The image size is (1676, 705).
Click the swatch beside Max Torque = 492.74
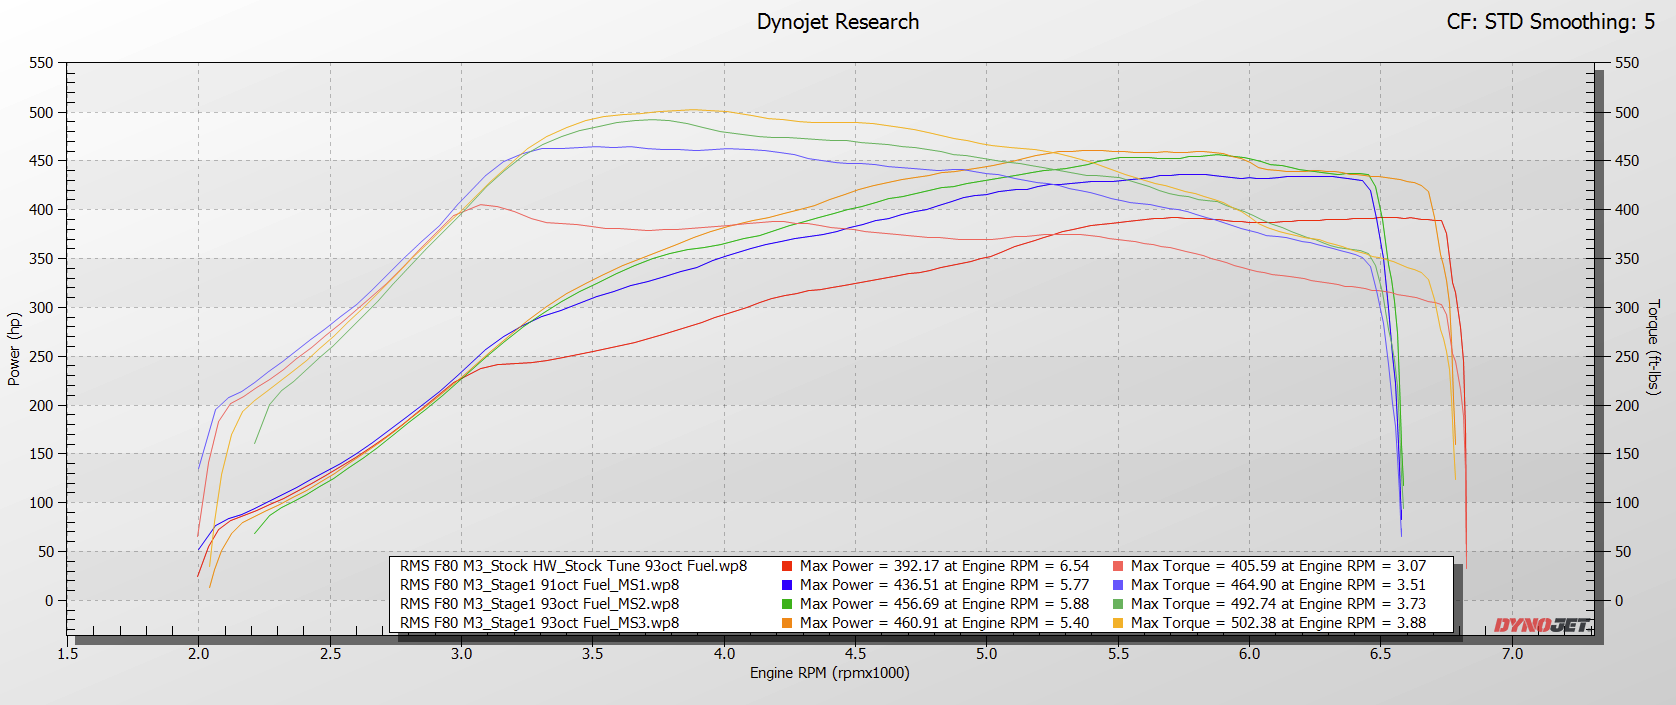1118,604
